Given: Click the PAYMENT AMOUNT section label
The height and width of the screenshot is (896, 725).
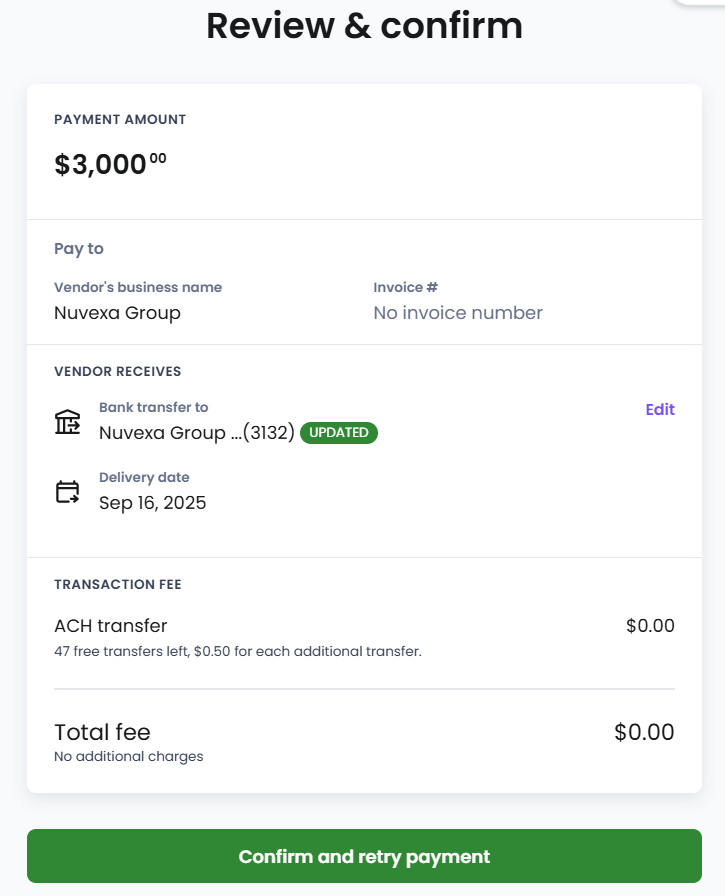Looking at the screenshot, I should [120, 119].
